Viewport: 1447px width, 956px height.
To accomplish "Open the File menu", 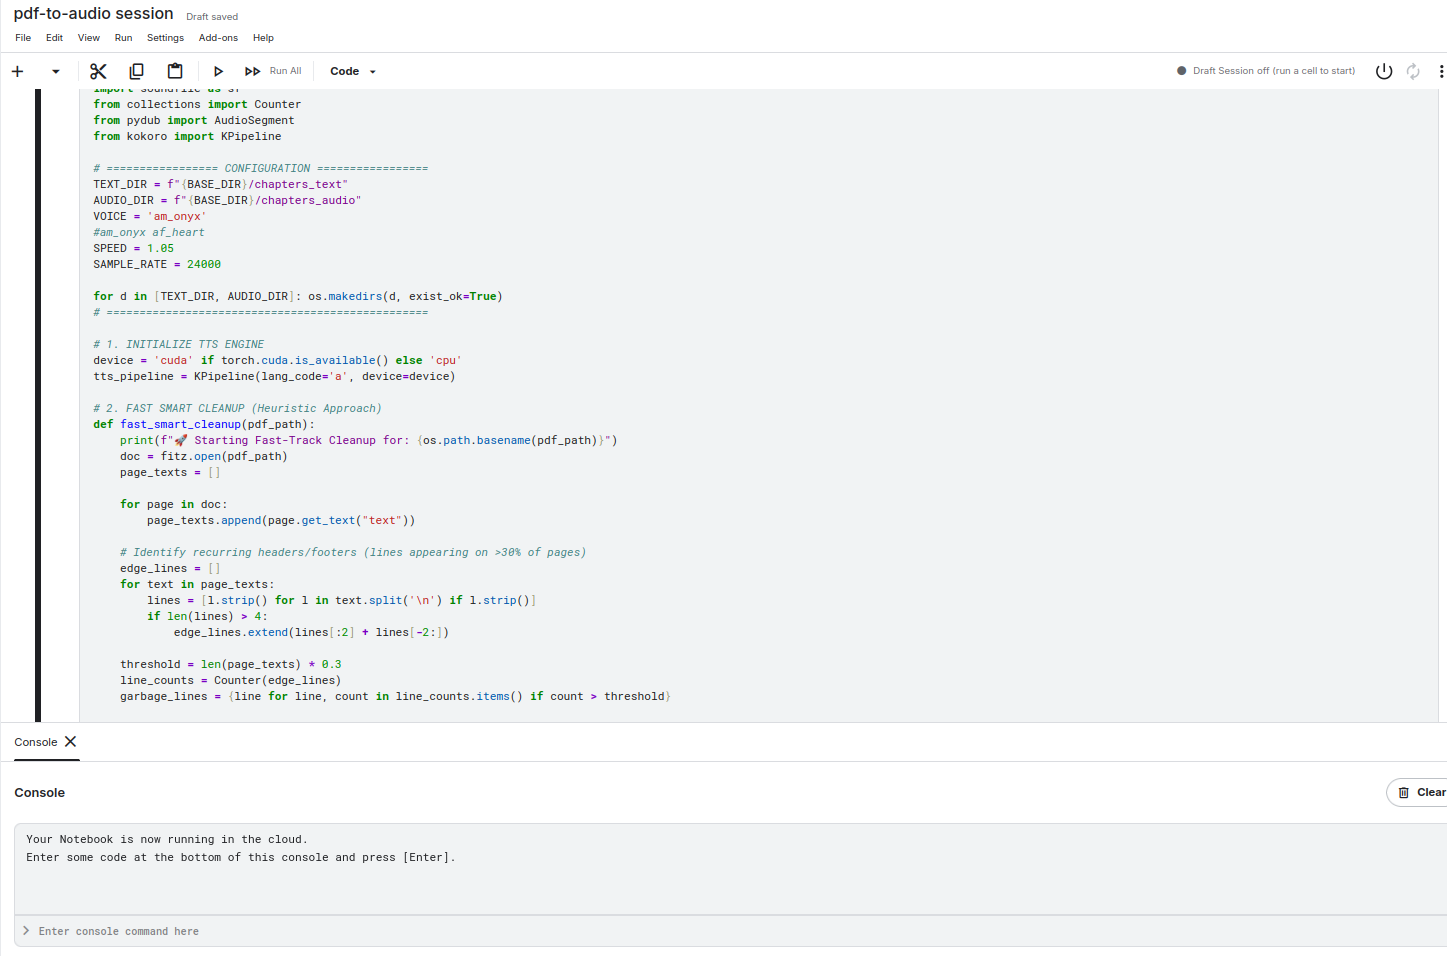I will click(23, 38).
